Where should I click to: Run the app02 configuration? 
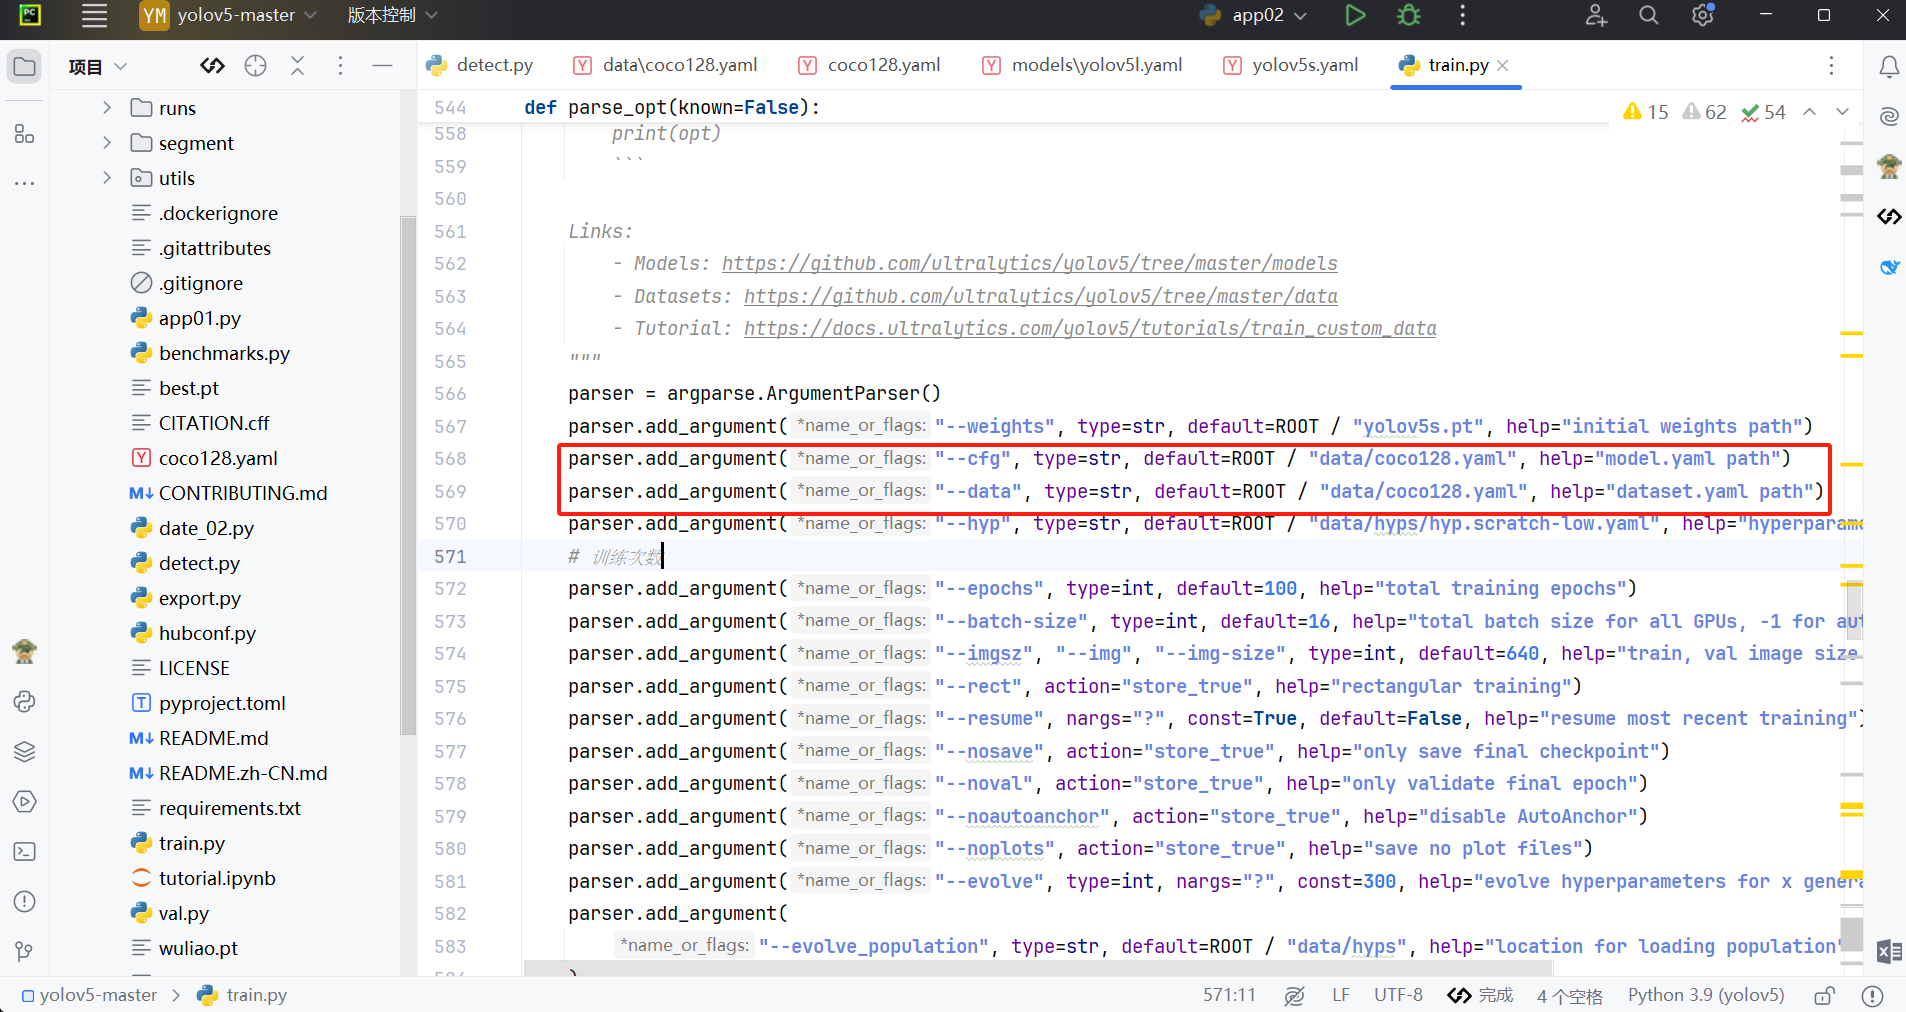coord(1355,15)
